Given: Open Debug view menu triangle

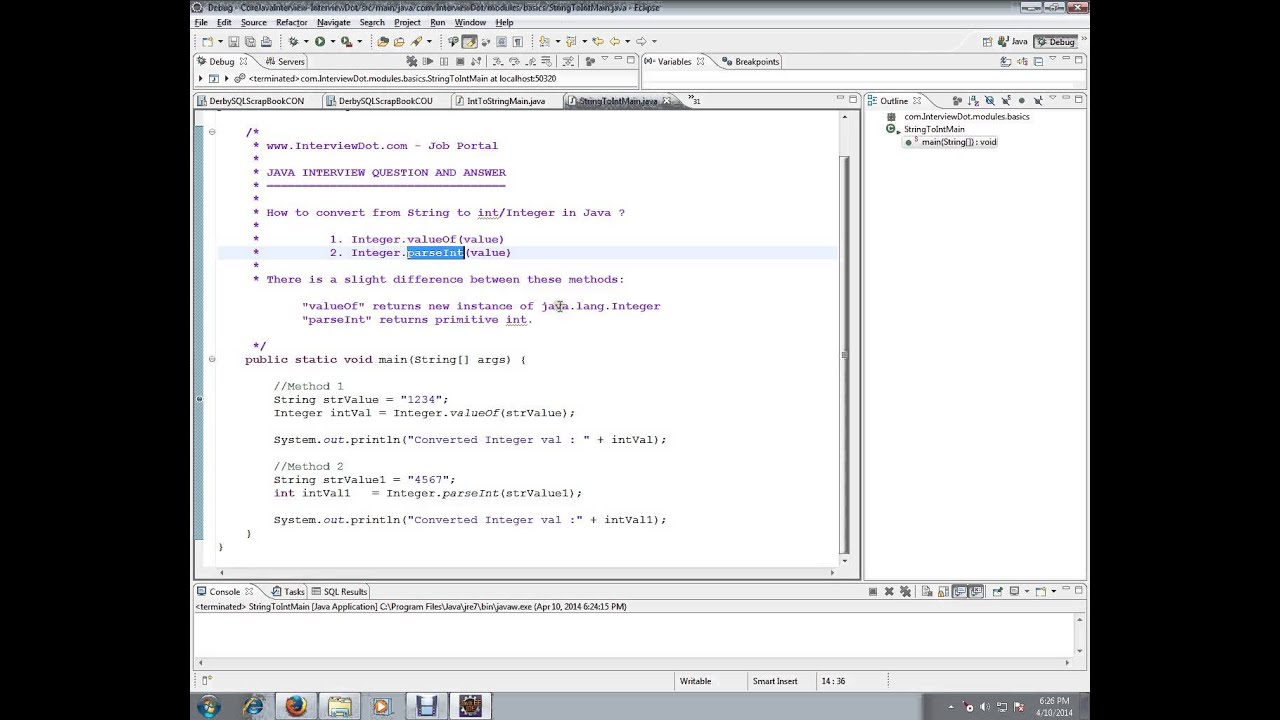Looking at the screenshot, I should 604,58.
